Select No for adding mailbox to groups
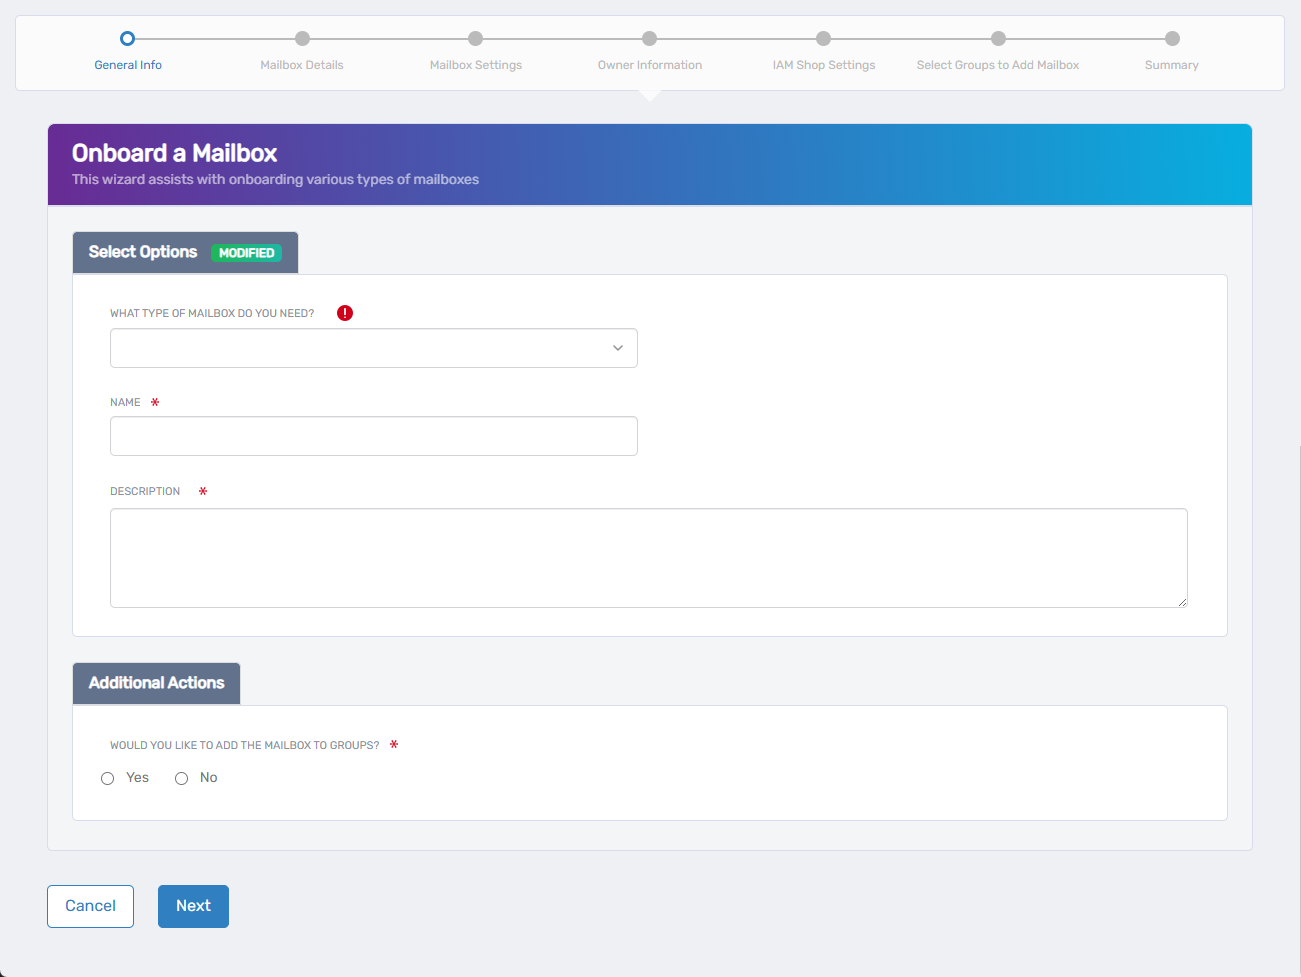This screenshot has width=1301, height=977. [x=182, y=778]
